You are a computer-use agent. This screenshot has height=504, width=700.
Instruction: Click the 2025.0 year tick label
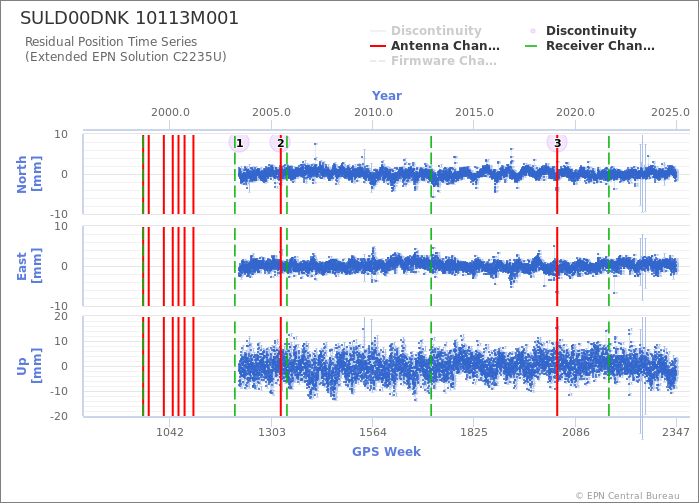pos(670,112)
